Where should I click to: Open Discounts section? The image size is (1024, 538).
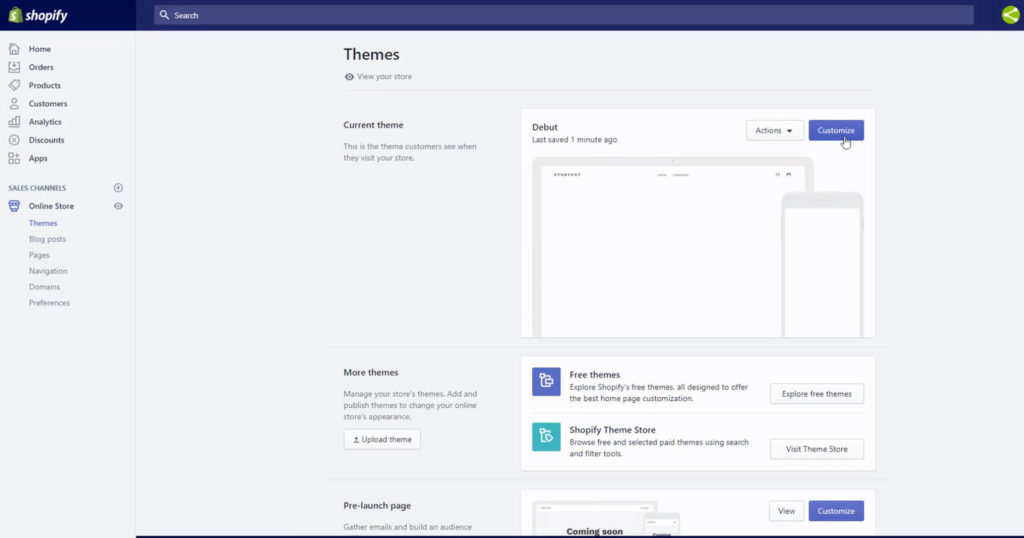[x=46, y=140]
